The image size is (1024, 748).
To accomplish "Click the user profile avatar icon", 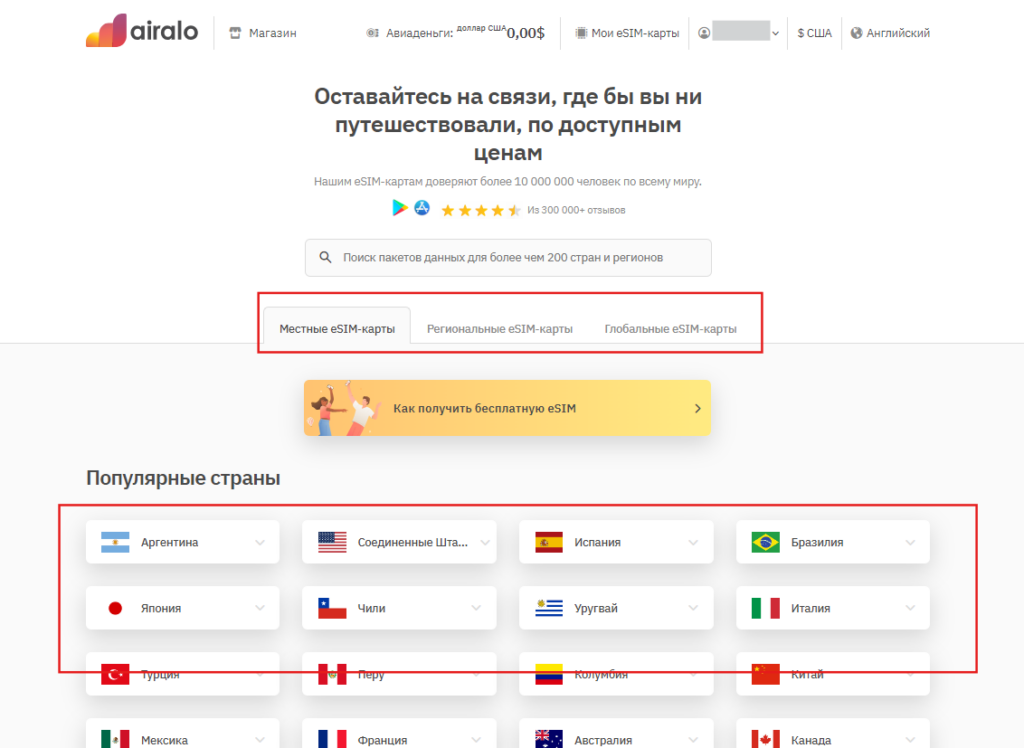I will click(x=704, y=33).
